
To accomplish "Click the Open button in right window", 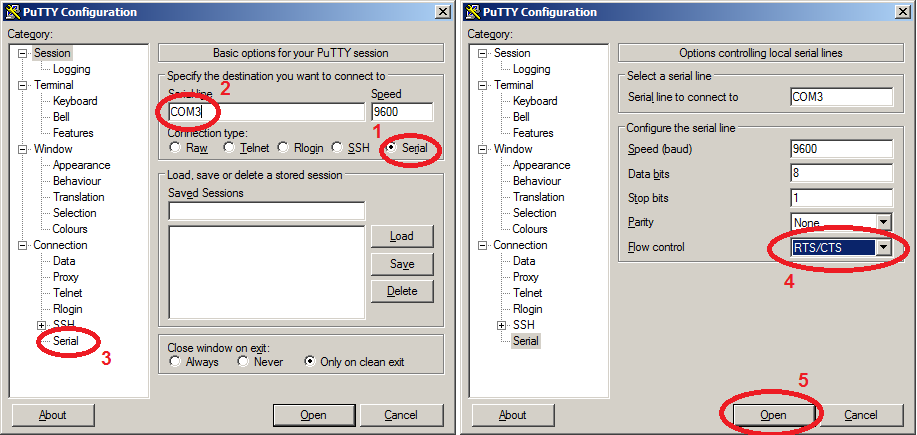I will (773, 415).
